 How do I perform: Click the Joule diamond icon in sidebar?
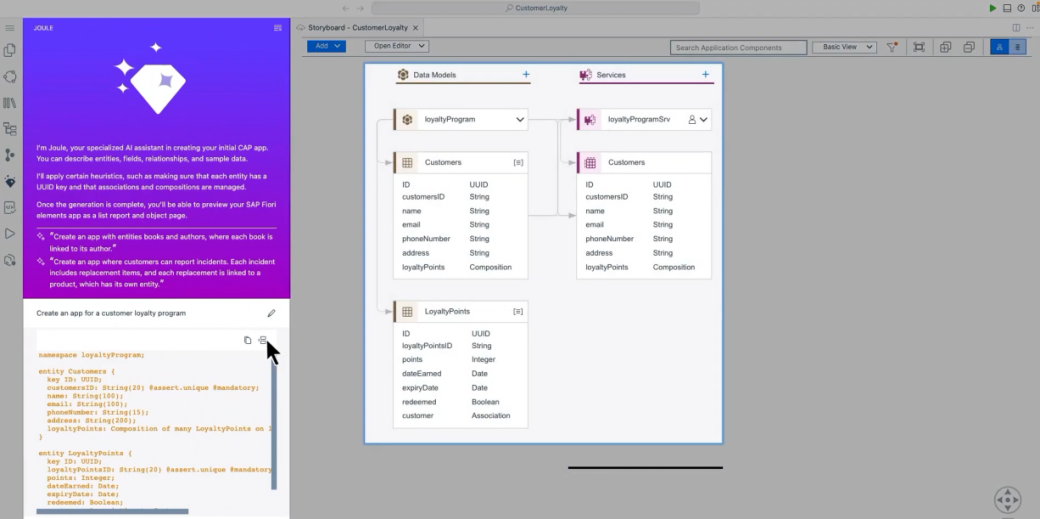point(10,181)
